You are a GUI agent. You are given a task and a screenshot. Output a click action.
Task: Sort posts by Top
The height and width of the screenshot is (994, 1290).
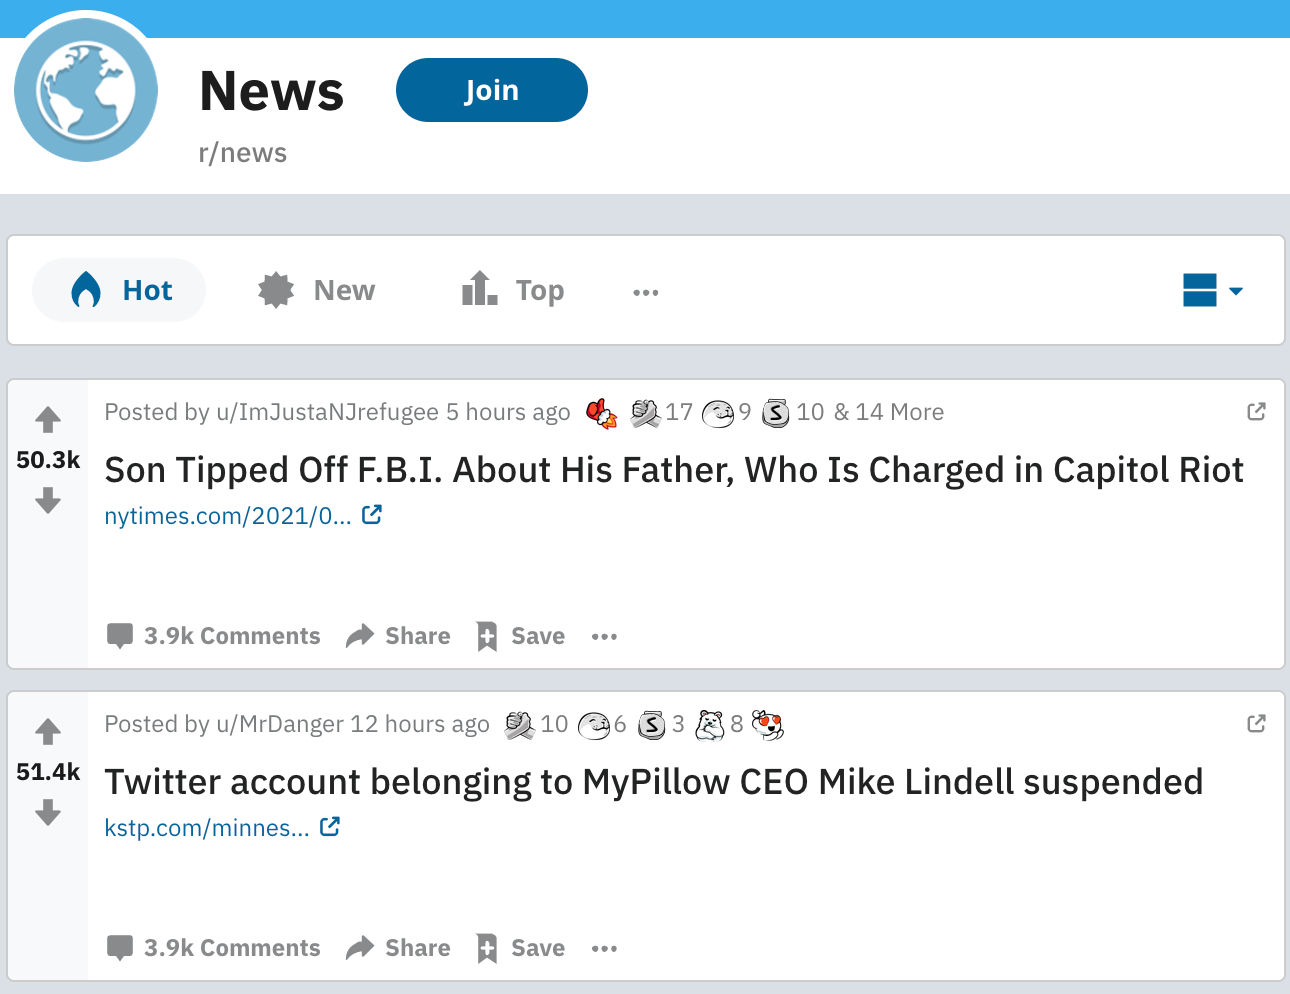(513, 290)
